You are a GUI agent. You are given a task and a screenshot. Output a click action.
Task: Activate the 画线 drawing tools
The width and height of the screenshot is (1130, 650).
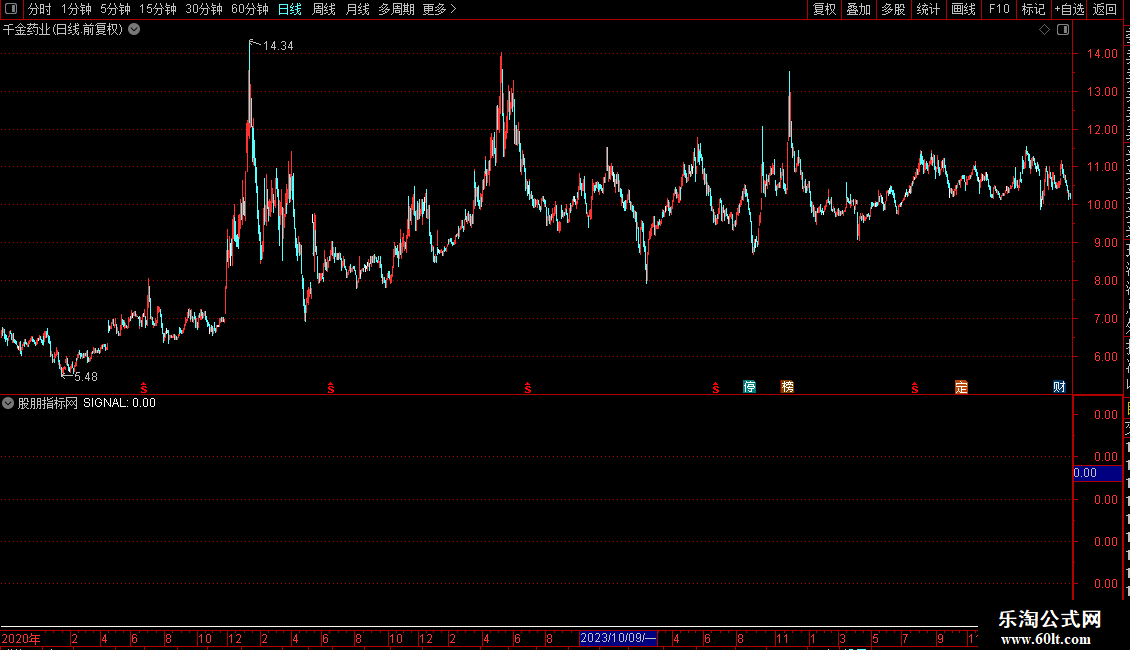(964, 9)
